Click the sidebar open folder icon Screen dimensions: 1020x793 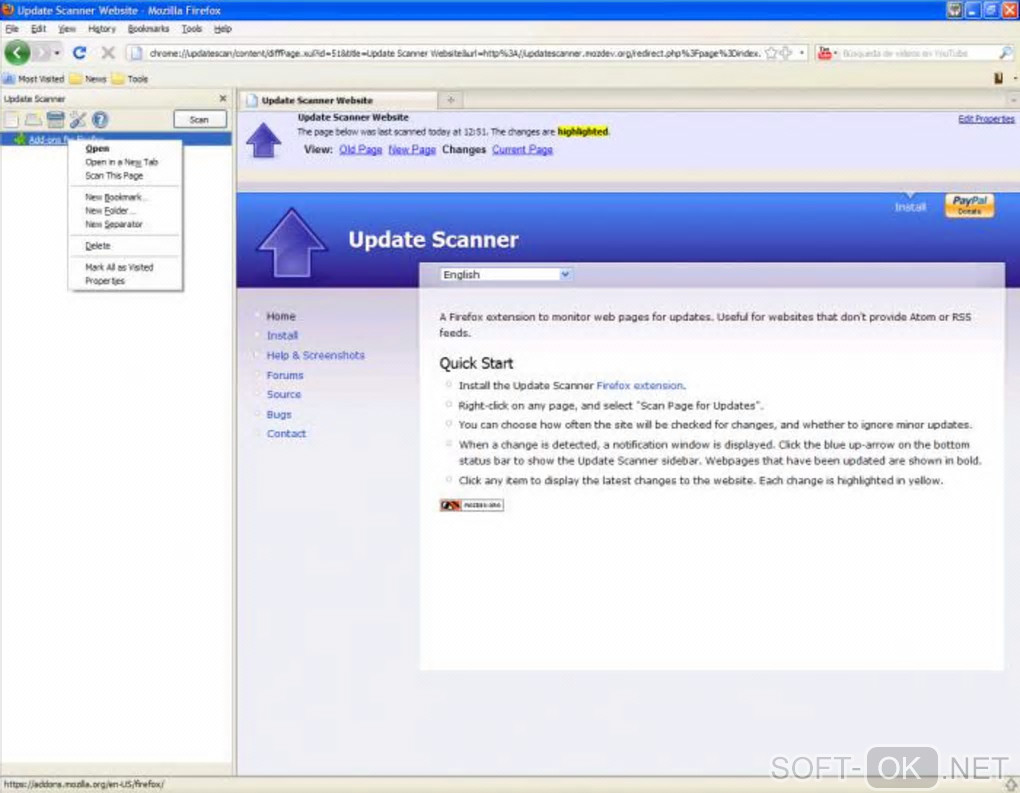[33, 119]
